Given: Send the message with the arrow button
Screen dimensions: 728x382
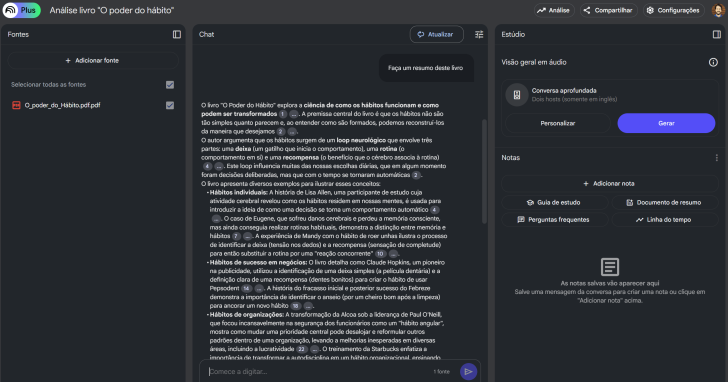Looking at the screenshot, I should (468, 372).
